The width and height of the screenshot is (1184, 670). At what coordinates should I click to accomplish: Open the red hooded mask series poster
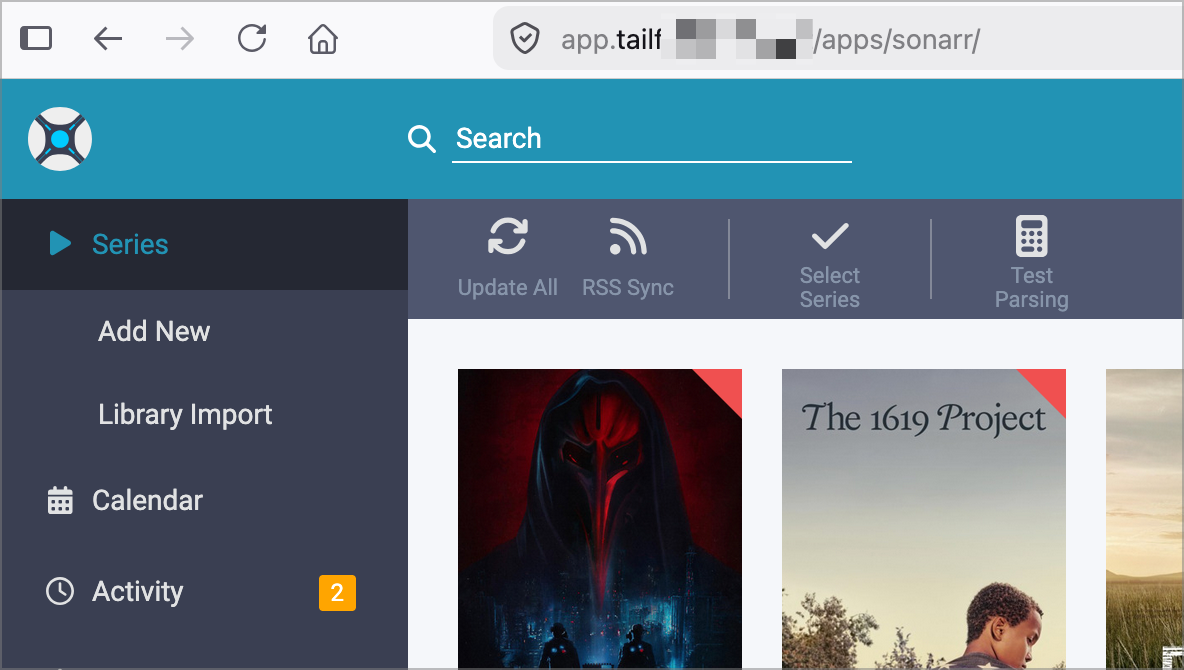pyautogui.click(x=600, y=519)
